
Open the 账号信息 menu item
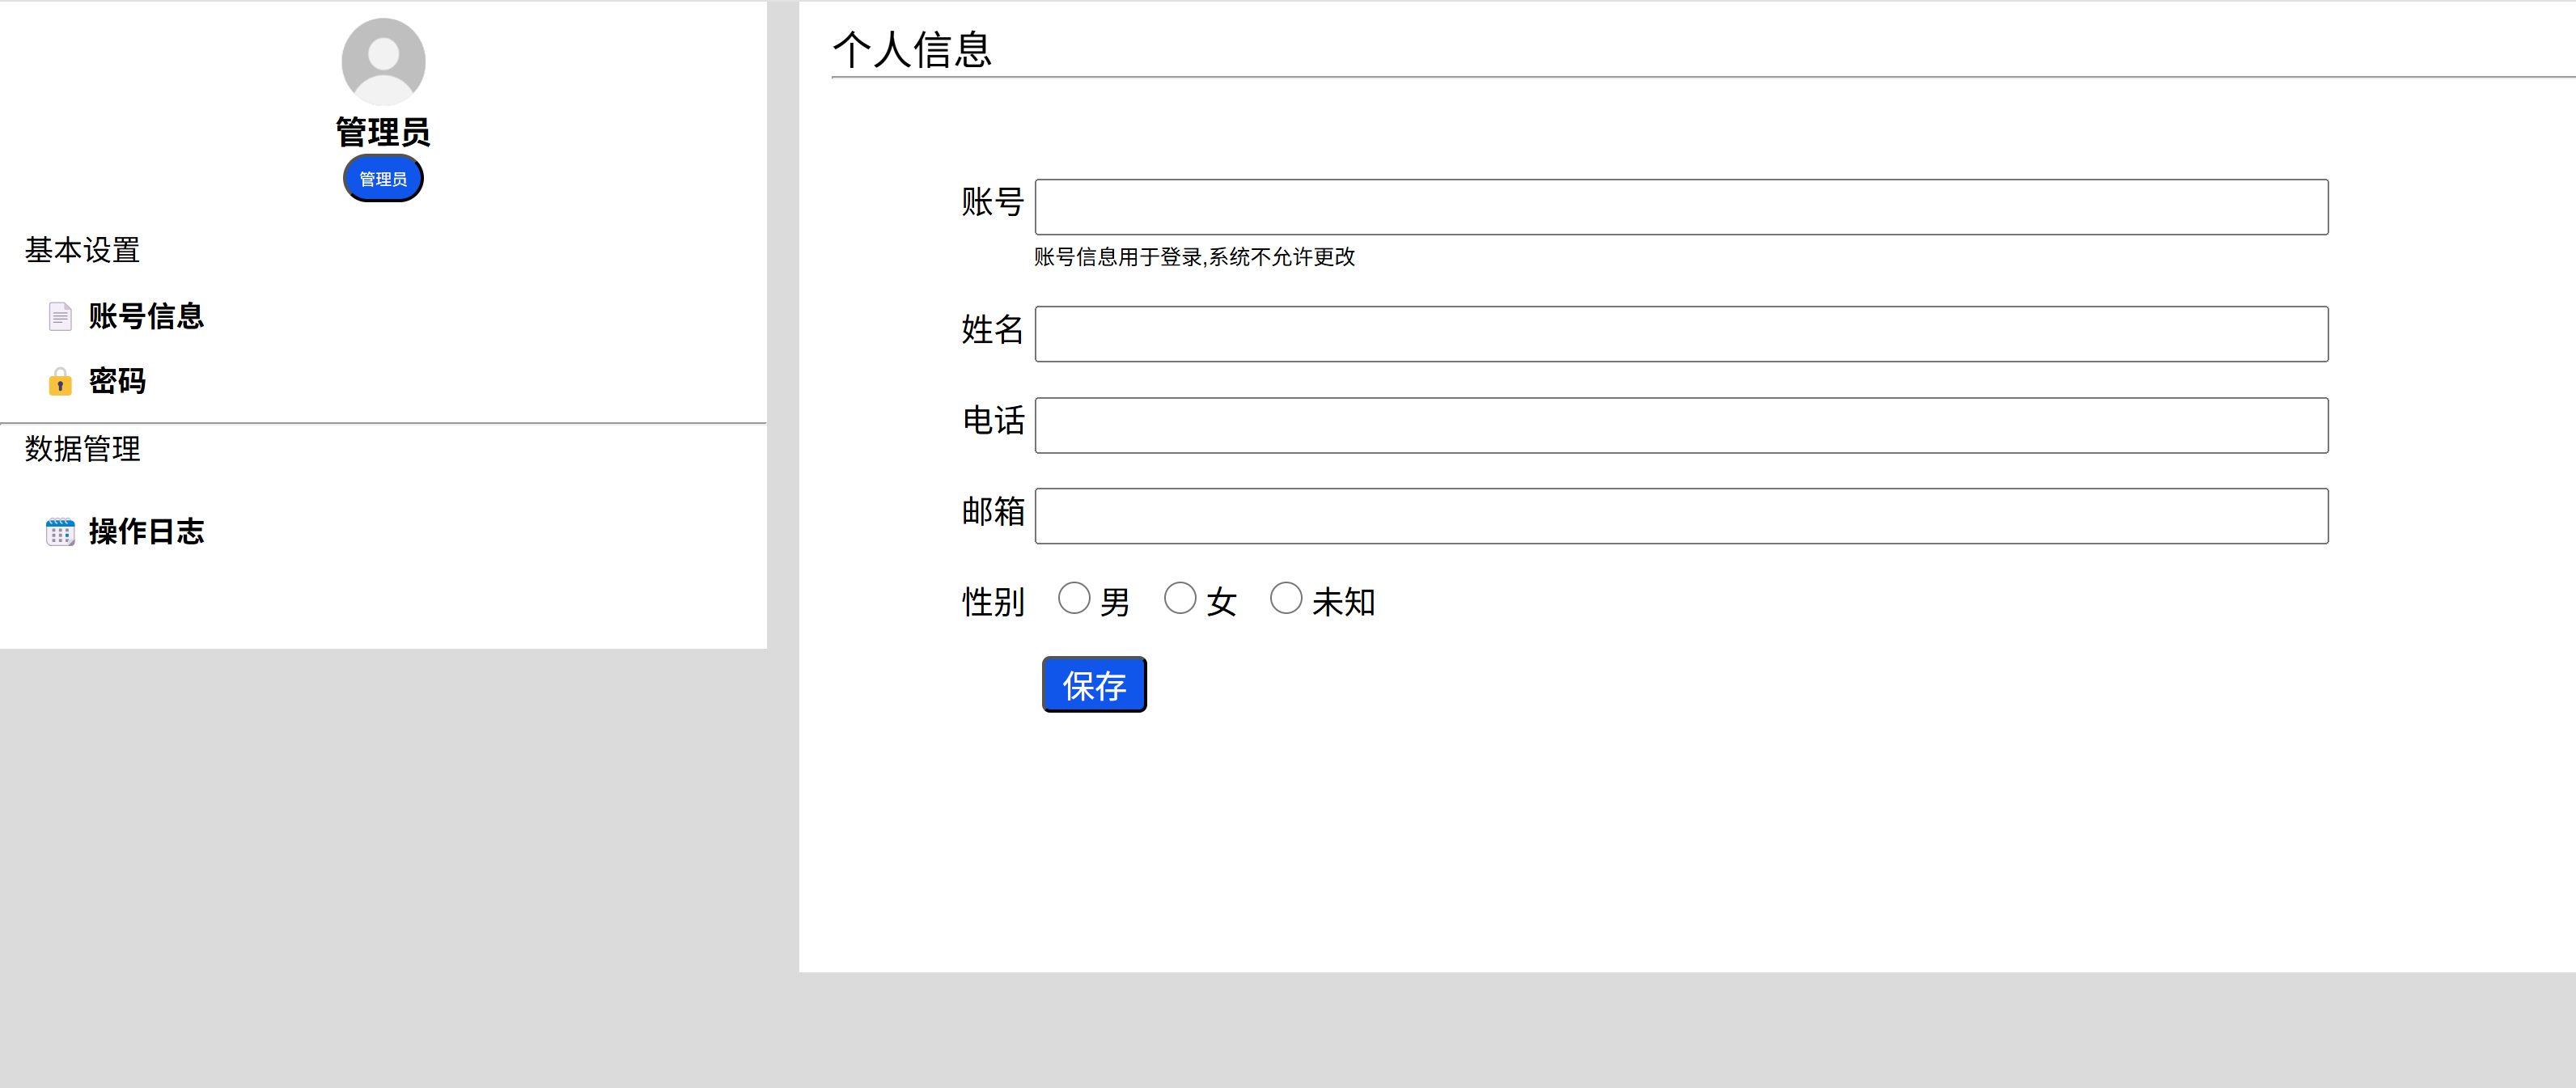pos(146,317)
